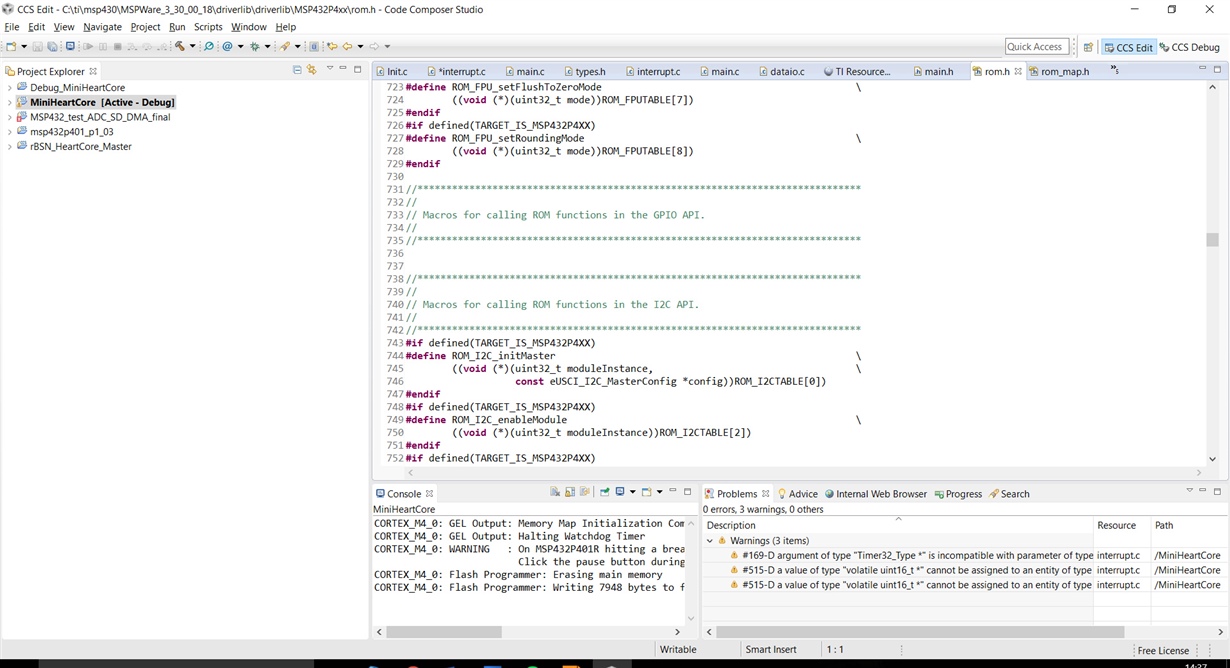The image size is (1230, 668).
Task: Click the Back navigation arrow icon
Action: (x=347, y=46)
